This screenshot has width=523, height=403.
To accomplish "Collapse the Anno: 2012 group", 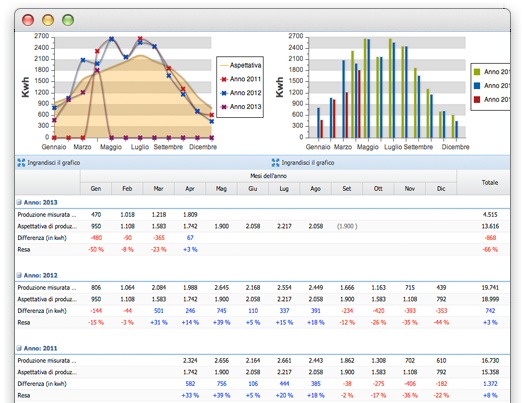I will pyautogui.click(x=19, y=275).
